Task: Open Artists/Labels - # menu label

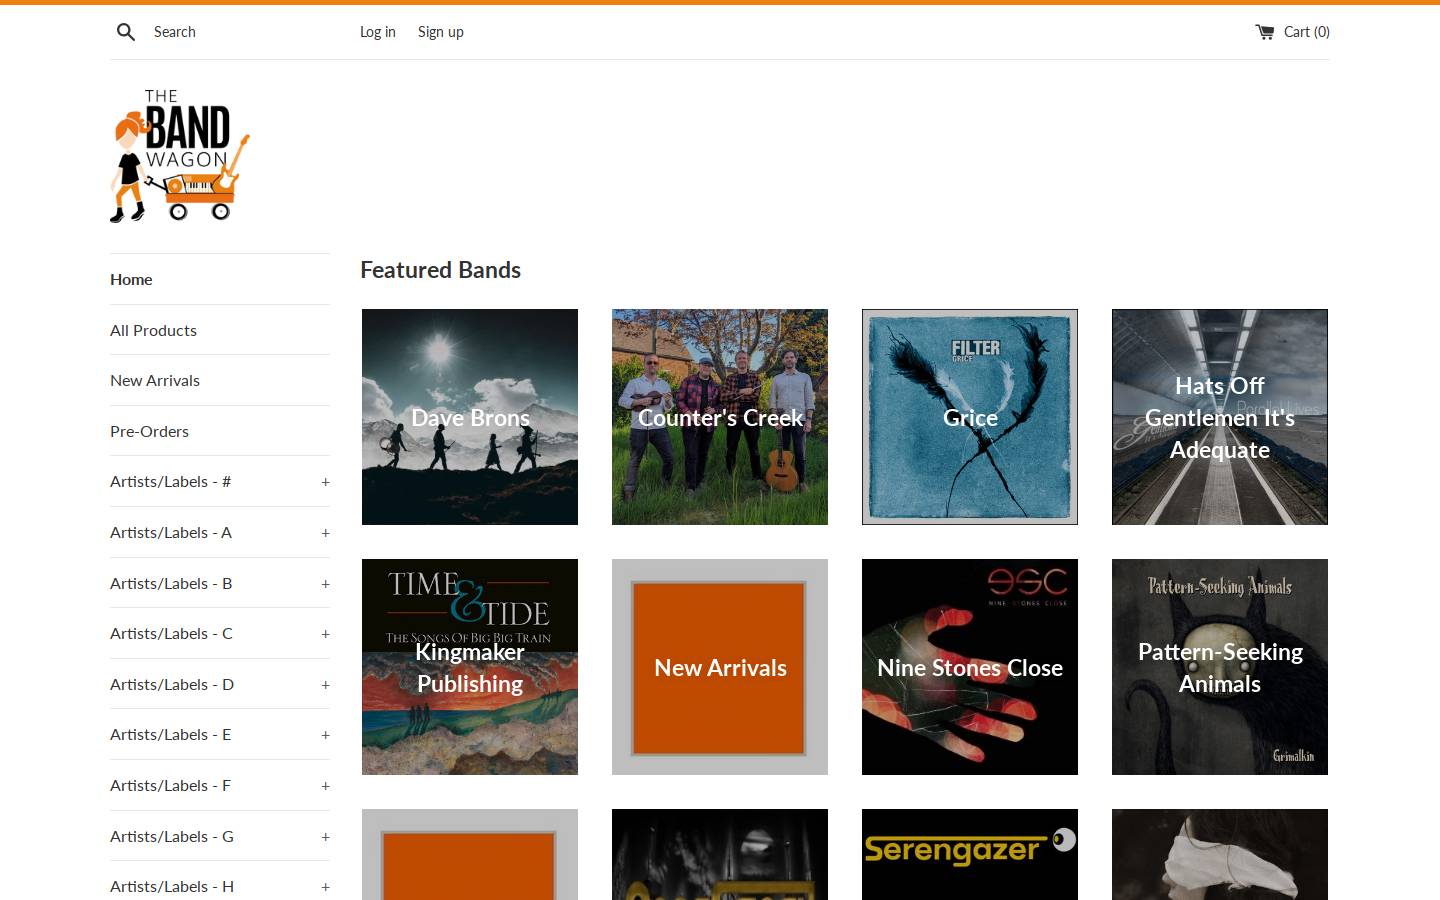Action: pyautogui.click(x=171, y=481)
